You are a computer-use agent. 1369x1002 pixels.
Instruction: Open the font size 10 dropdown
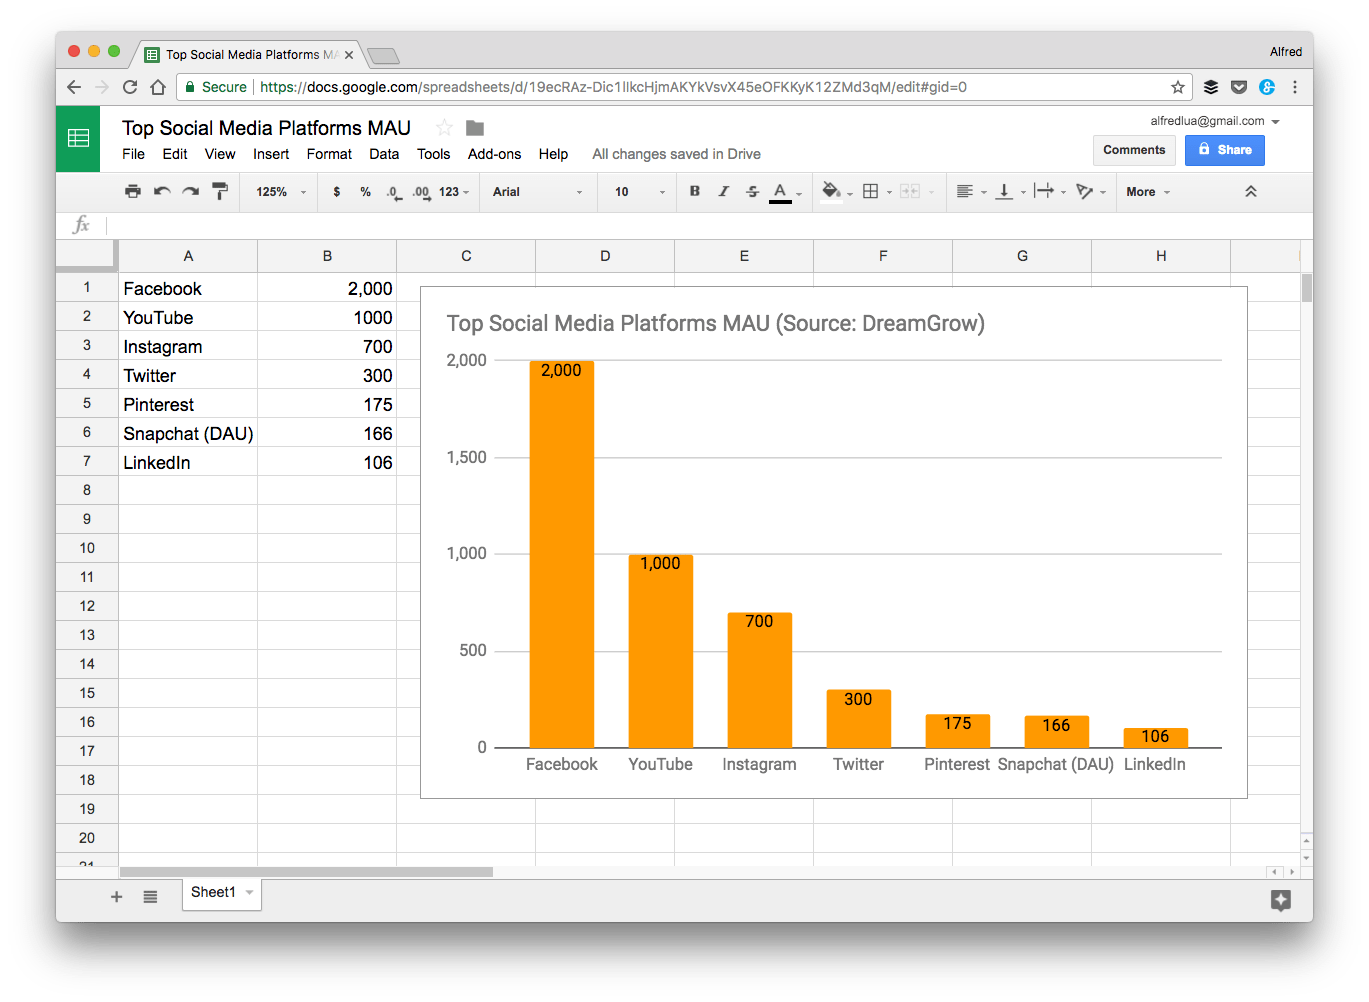pos(639,192)
